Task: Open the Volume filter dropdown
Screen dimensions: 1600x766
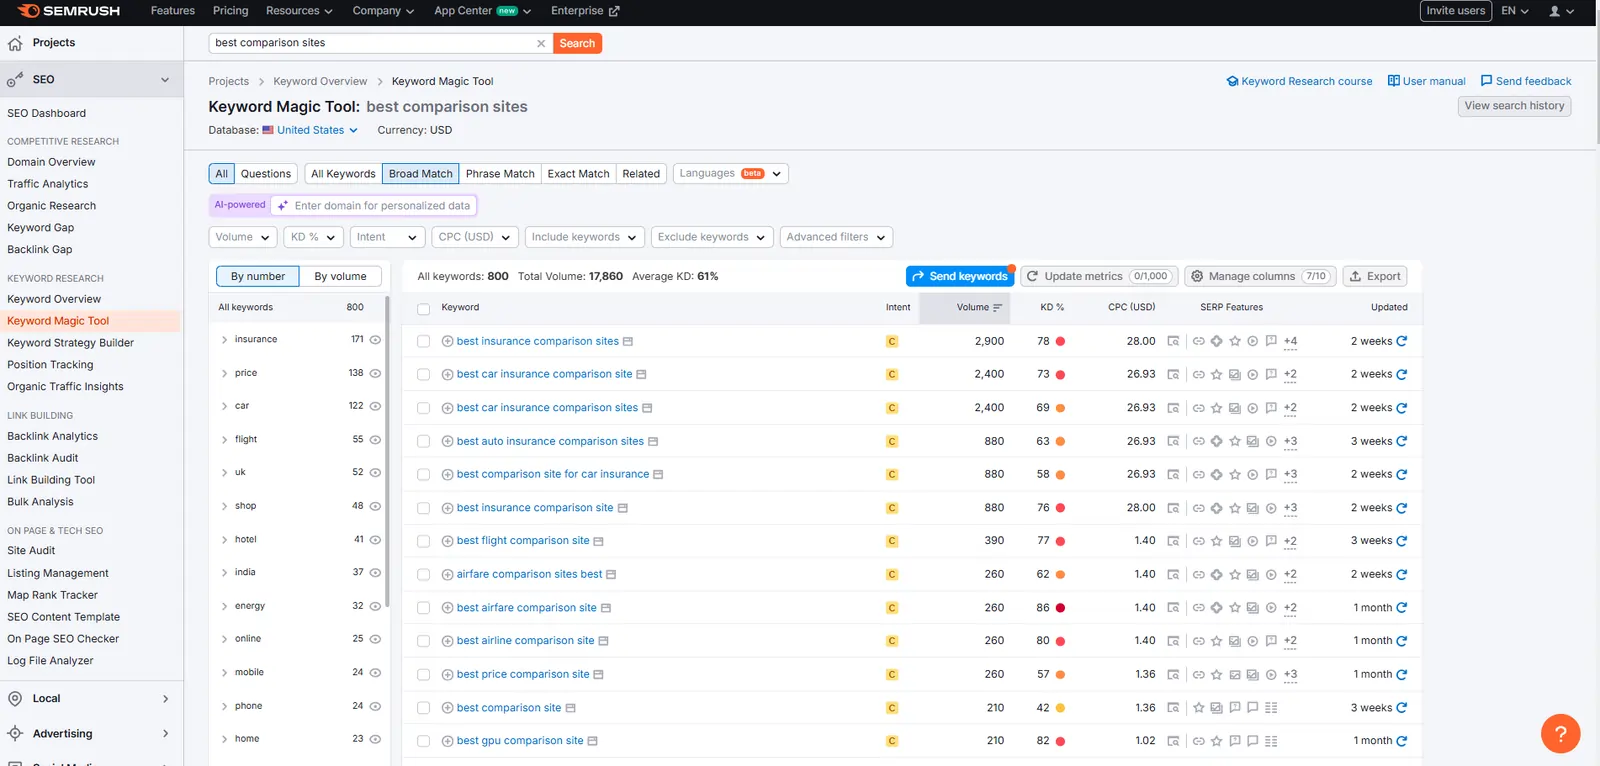Action: pos(243,237)
